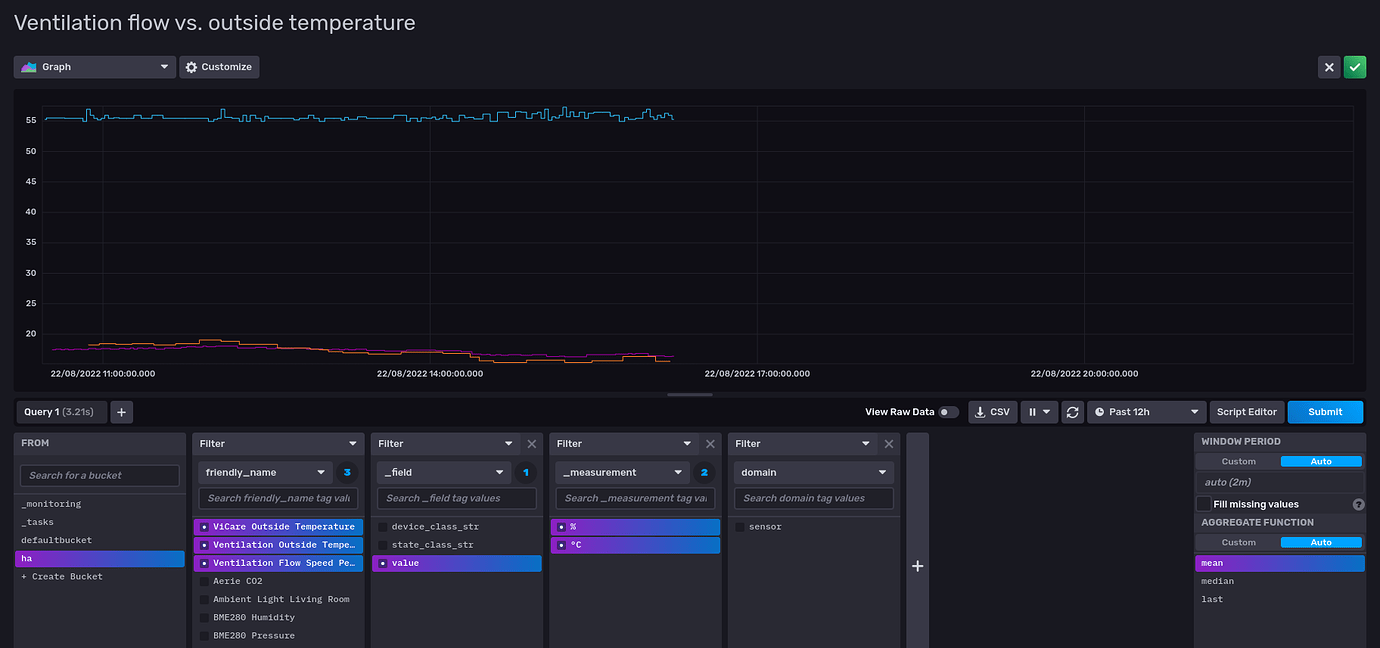The image size is (1380, 648).
Task: Open Filter mode dropdown in the domain card
Action: tap(804, 443)
